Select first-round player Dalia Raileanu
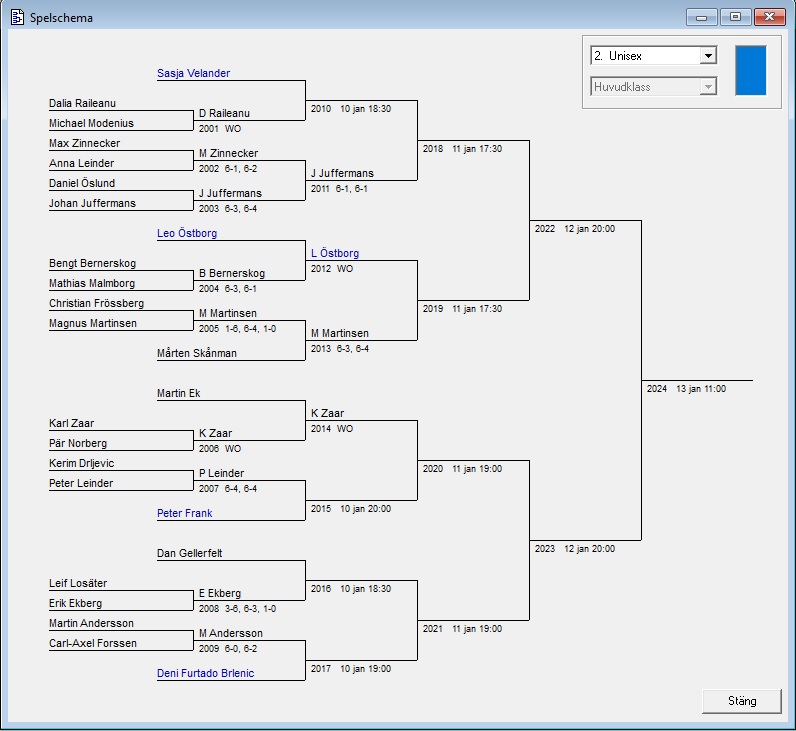The height and width of the screenshot is (731, 796). (x=83, y=103)
